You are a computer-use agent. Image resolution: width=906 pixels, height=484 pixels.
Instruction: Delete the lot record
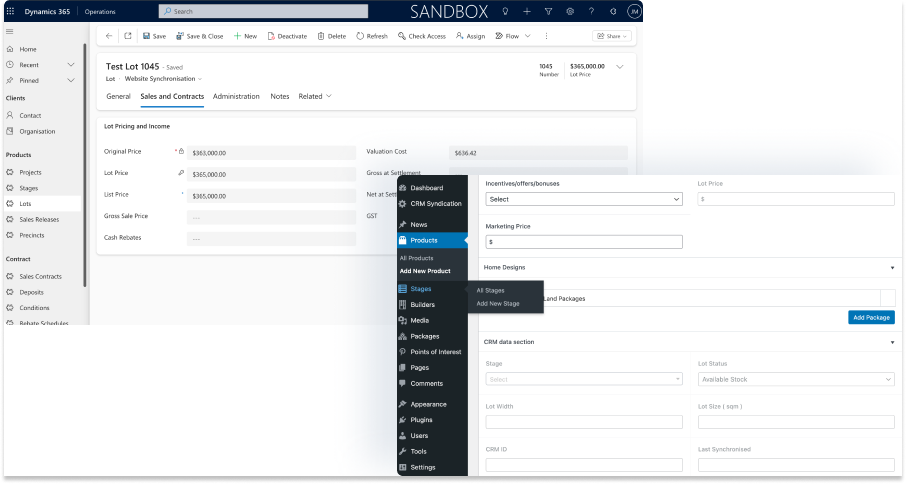[x=332, y=36]
